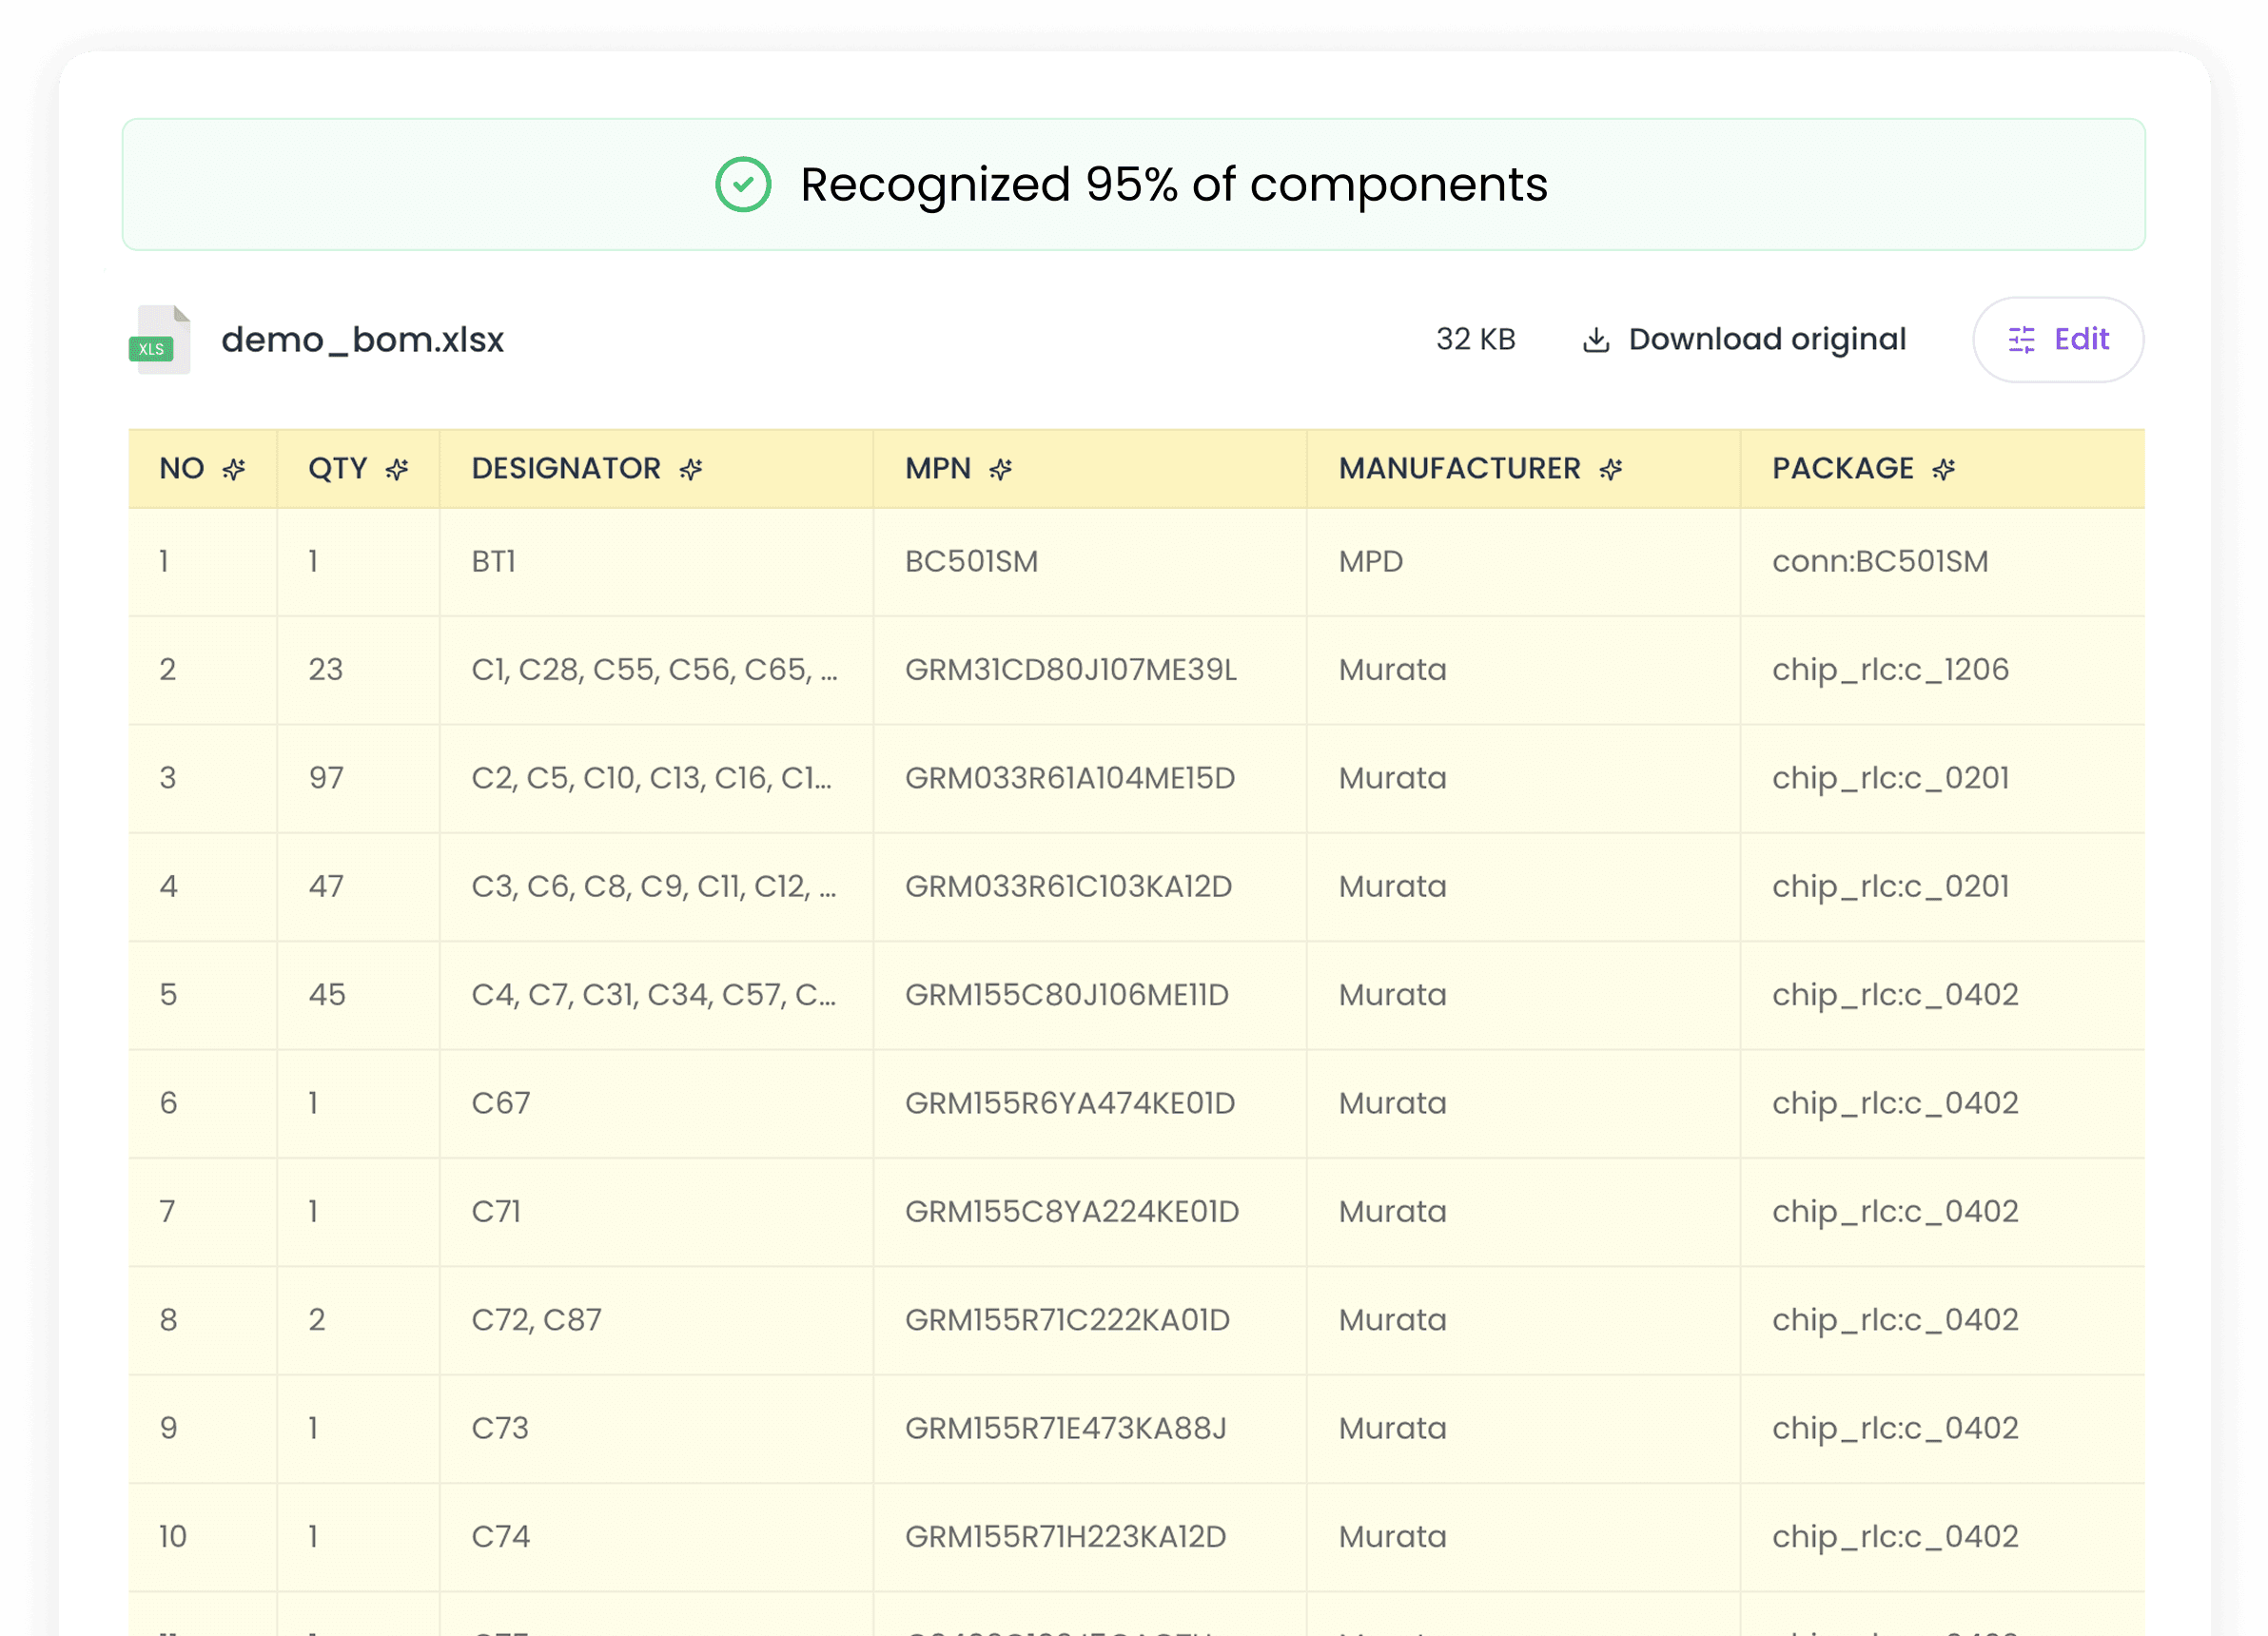Click package cell conn:BC501SM
Image resolution: width=2268 pixels, height=1636 pixels.
[x=1942, y=562]
